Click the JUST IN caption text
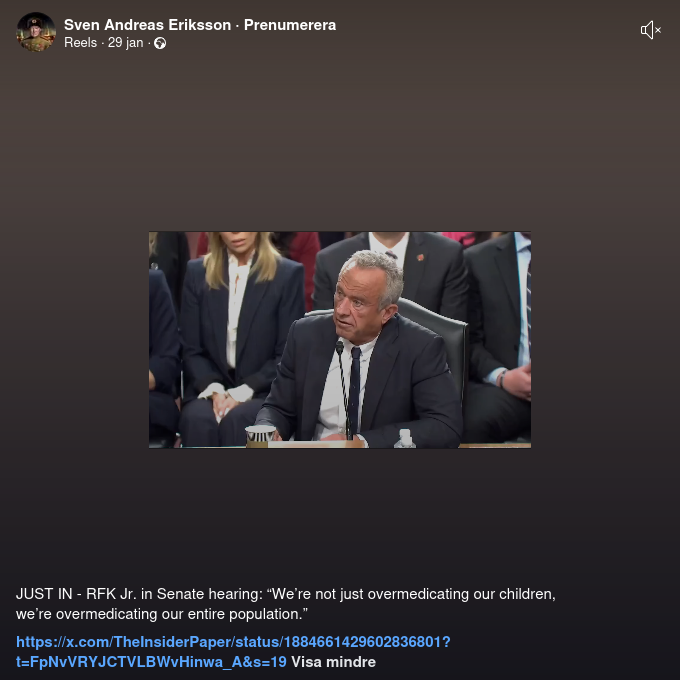Image resolution: width=680 pixels, height=680 pixels. pos(286,604)
